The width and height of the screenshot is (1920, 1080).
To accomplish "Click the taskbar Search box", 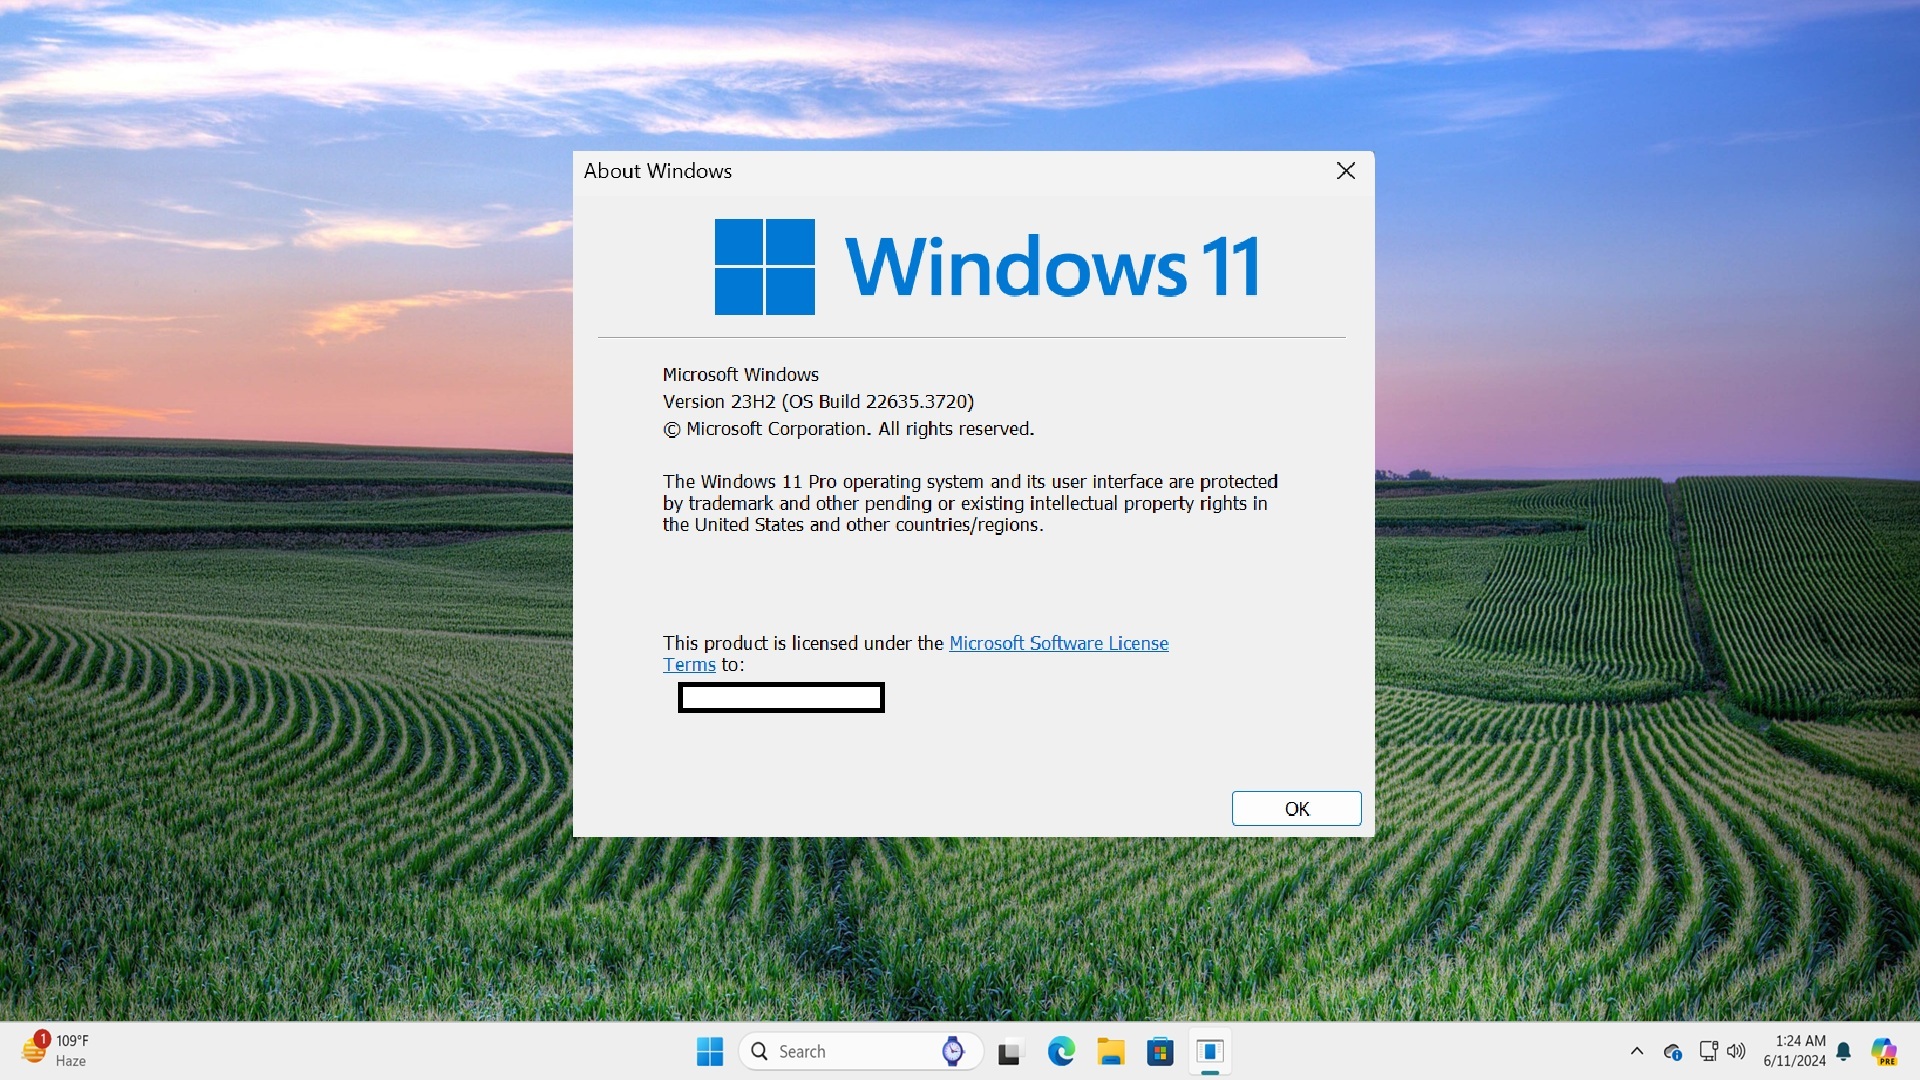I will 861,1051.
